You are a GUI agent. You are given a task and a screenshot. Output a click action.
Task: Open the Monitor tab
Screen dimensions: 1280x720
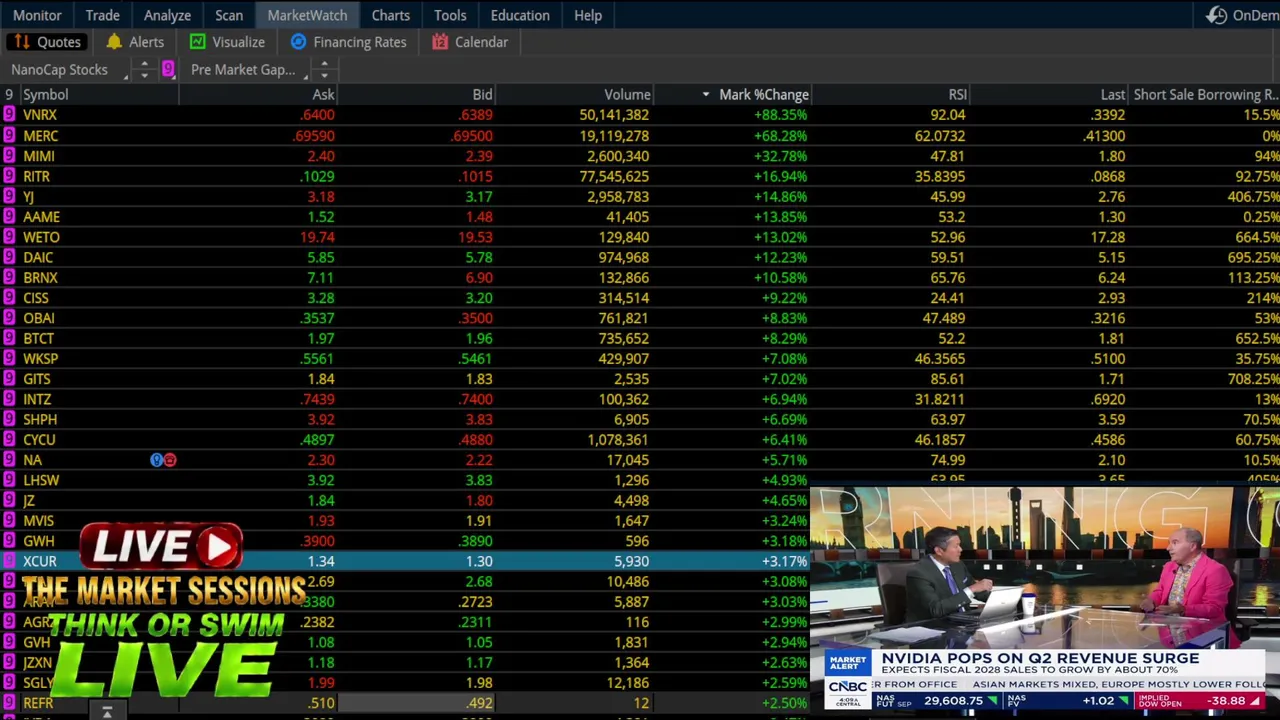(x=37, y=15)
